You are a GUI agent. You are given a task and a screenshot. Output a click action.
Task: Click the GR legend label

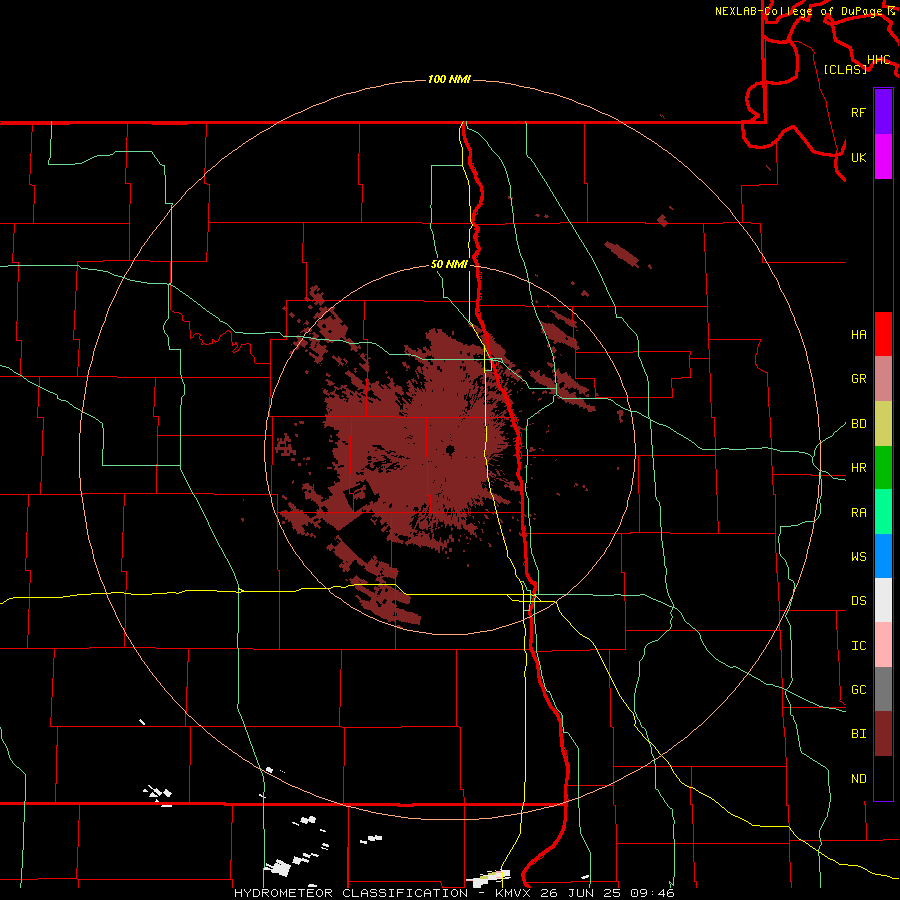[x=859, y=379]
